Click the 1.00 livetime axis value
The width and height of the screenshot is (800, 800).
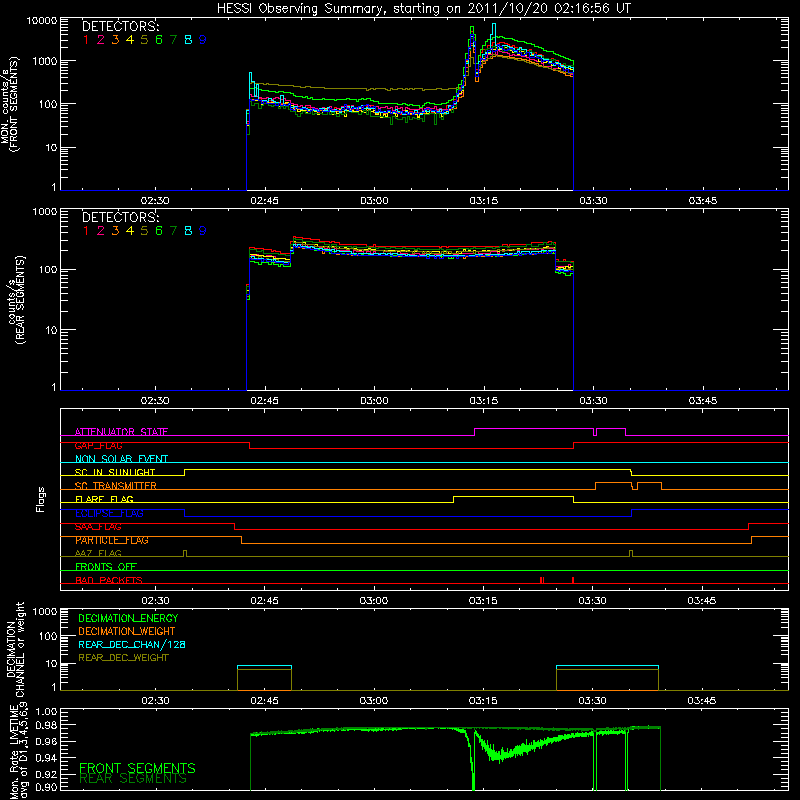point(46,712)
